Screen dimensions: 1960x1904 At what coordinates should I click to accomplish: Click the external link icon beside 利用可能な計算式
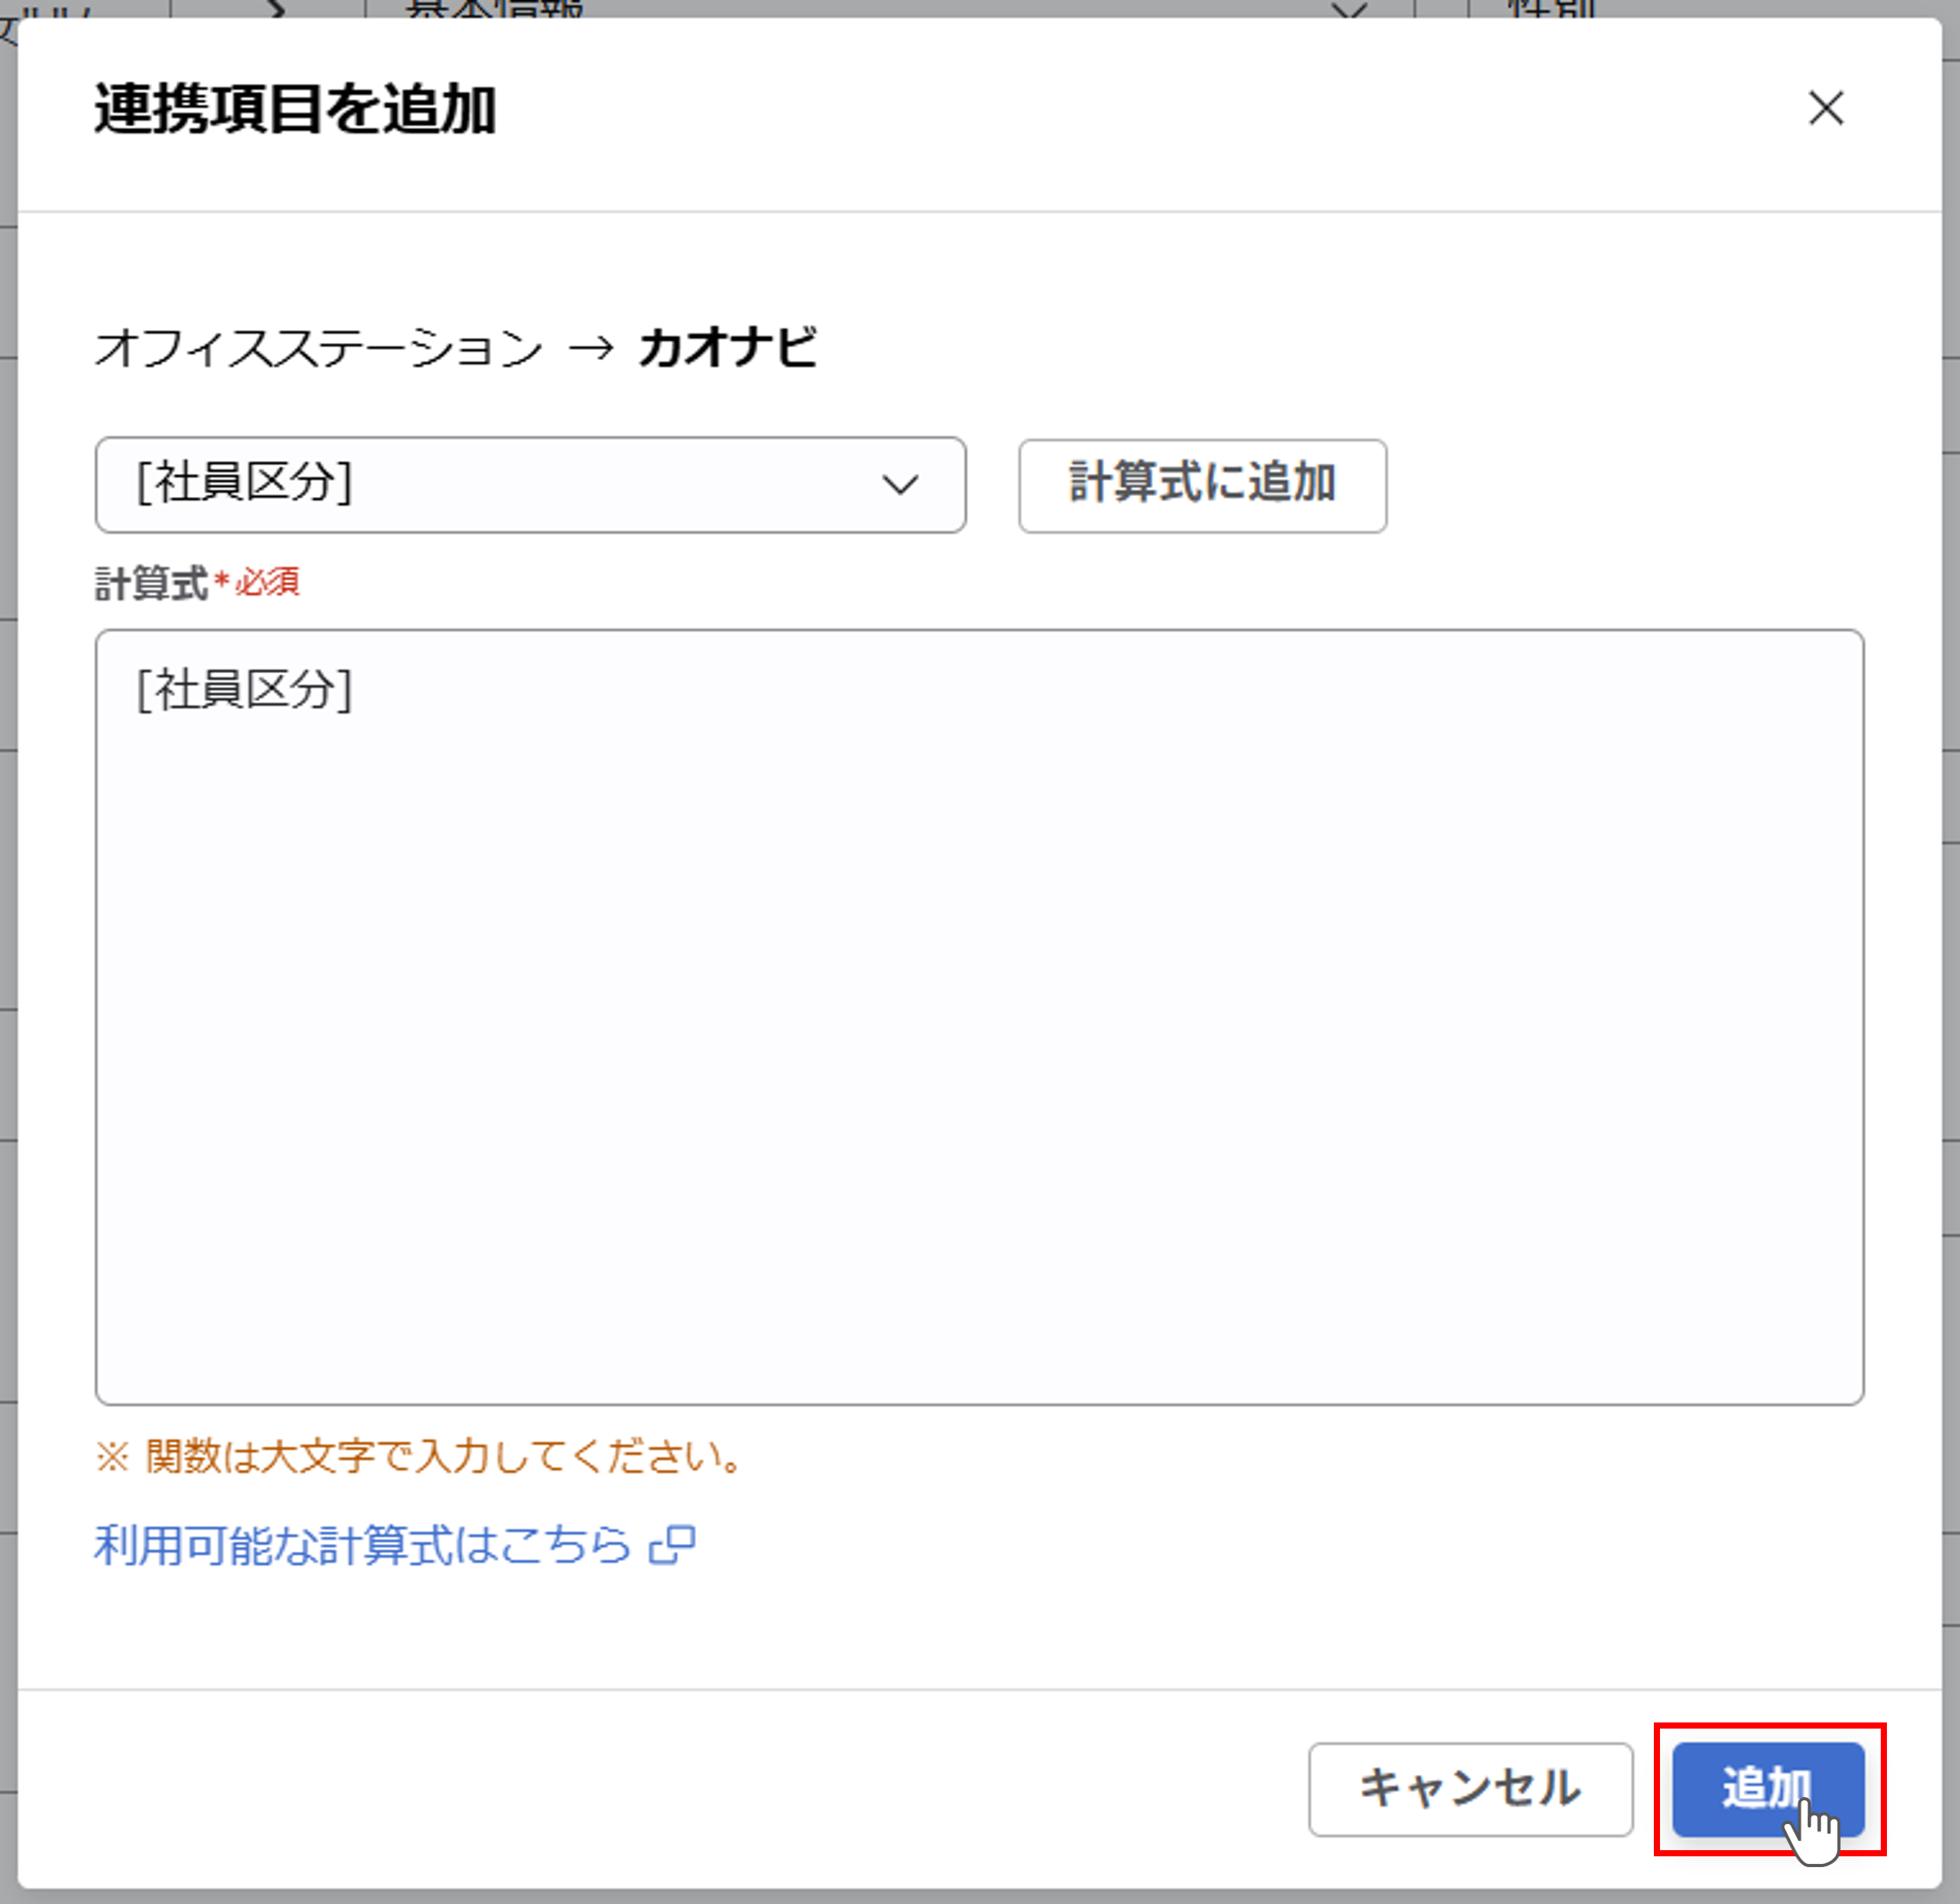pyautogui.click(x=672, y=1545)
